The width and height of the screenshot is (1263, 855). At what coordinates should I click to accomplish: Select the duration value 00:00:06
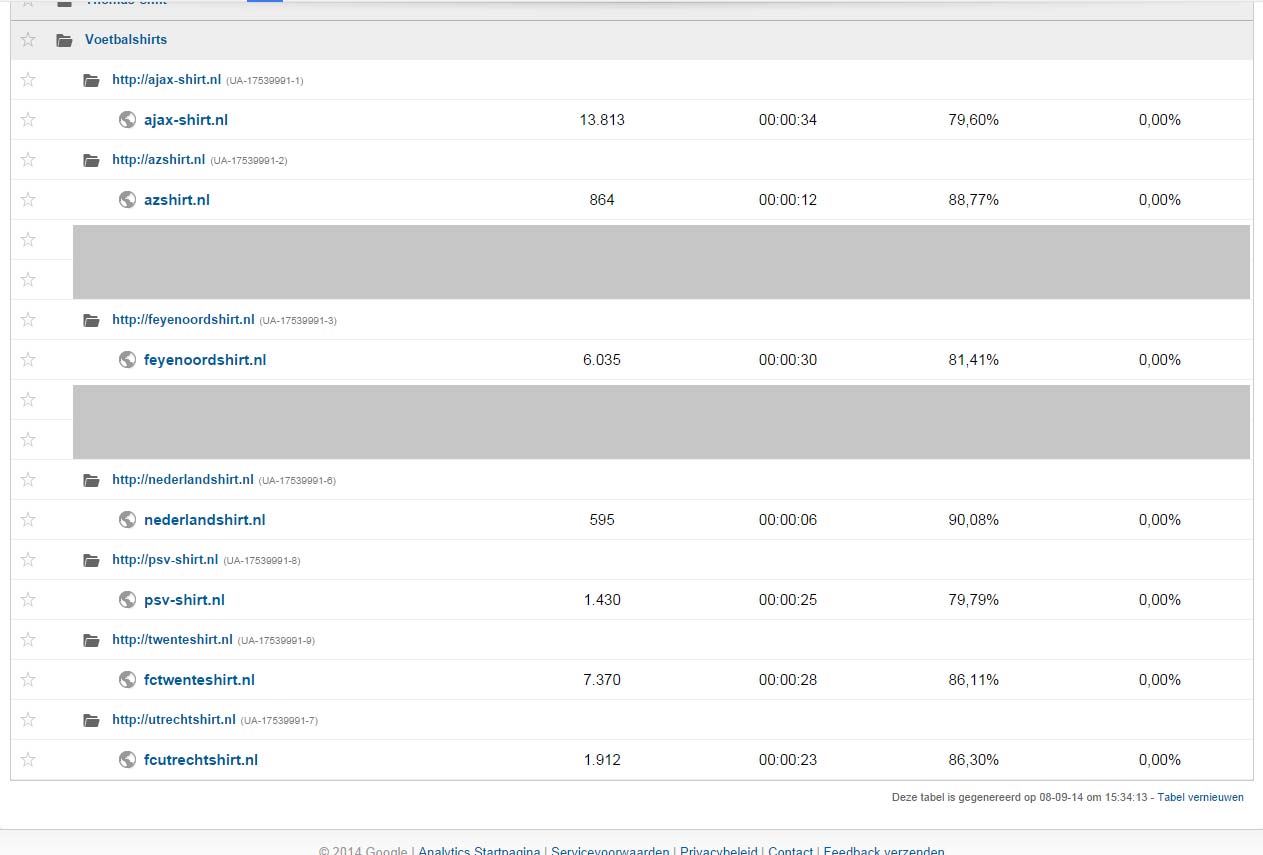coord(788,520)
